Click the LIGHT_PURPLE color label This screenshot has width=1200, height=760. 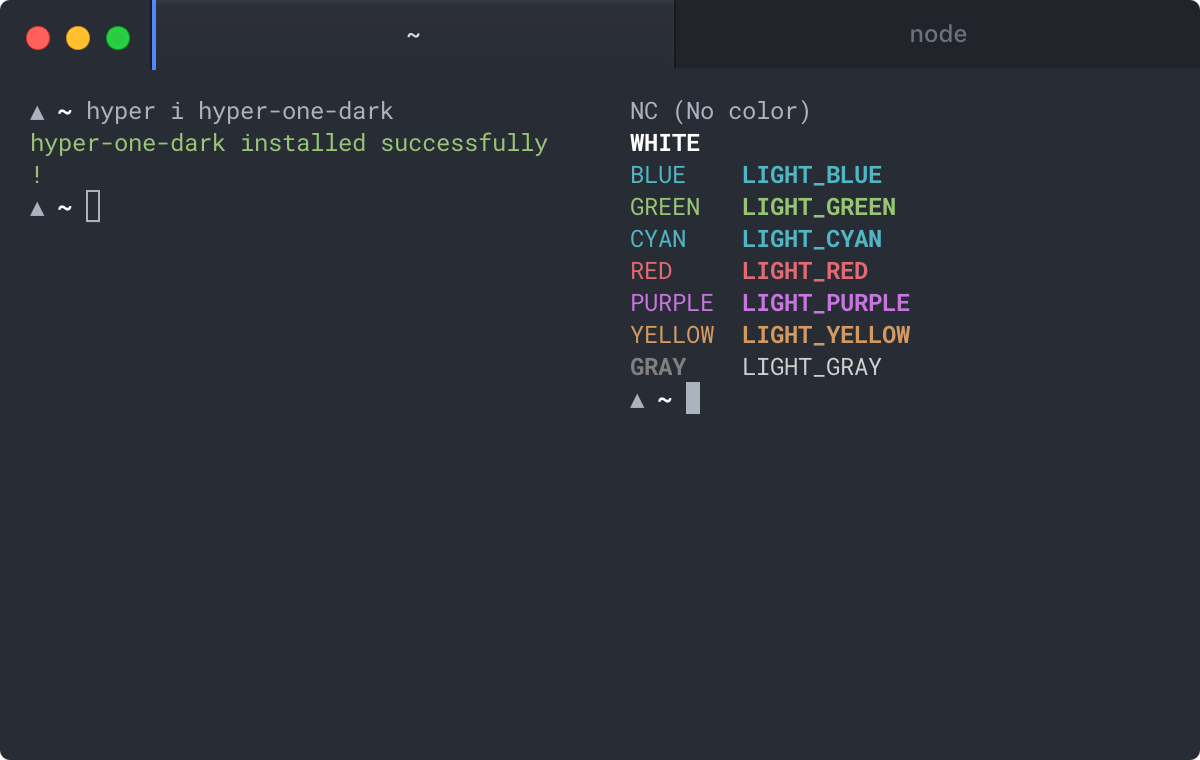pyautogui.click(x=825, y=303)
